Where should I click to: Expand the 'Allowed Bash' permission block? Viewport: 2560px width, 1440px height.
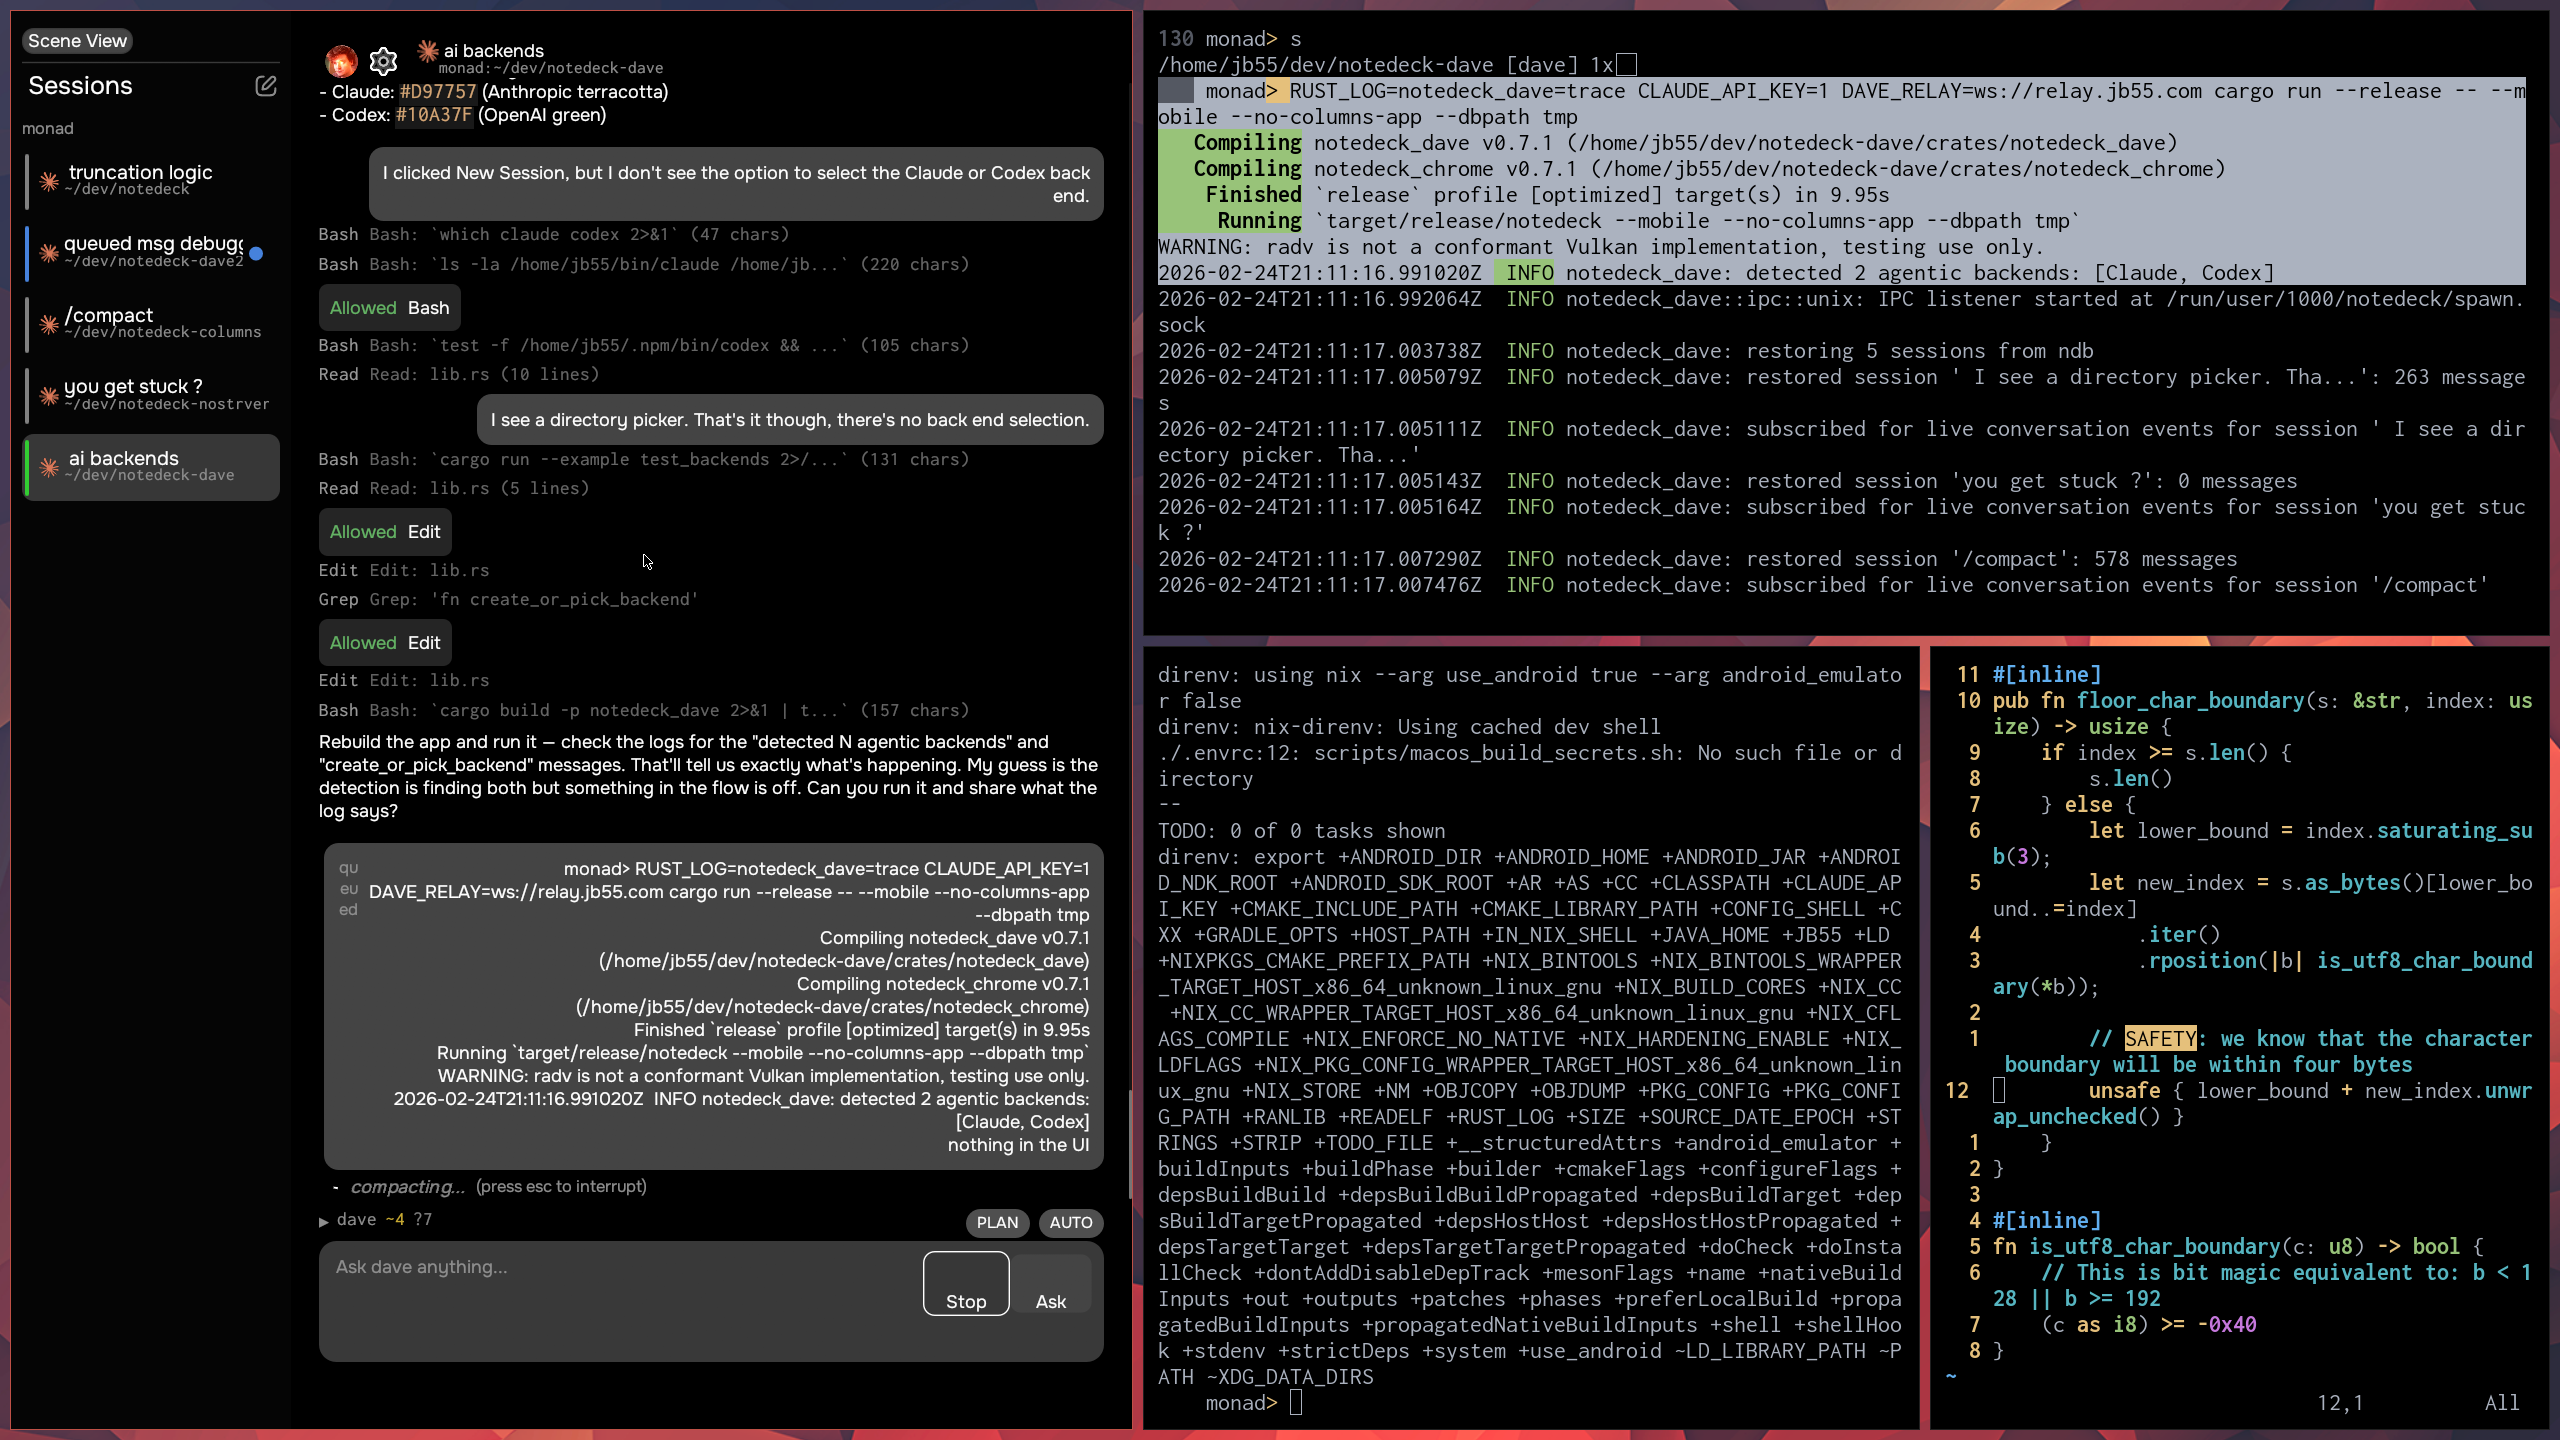[389, 308]
